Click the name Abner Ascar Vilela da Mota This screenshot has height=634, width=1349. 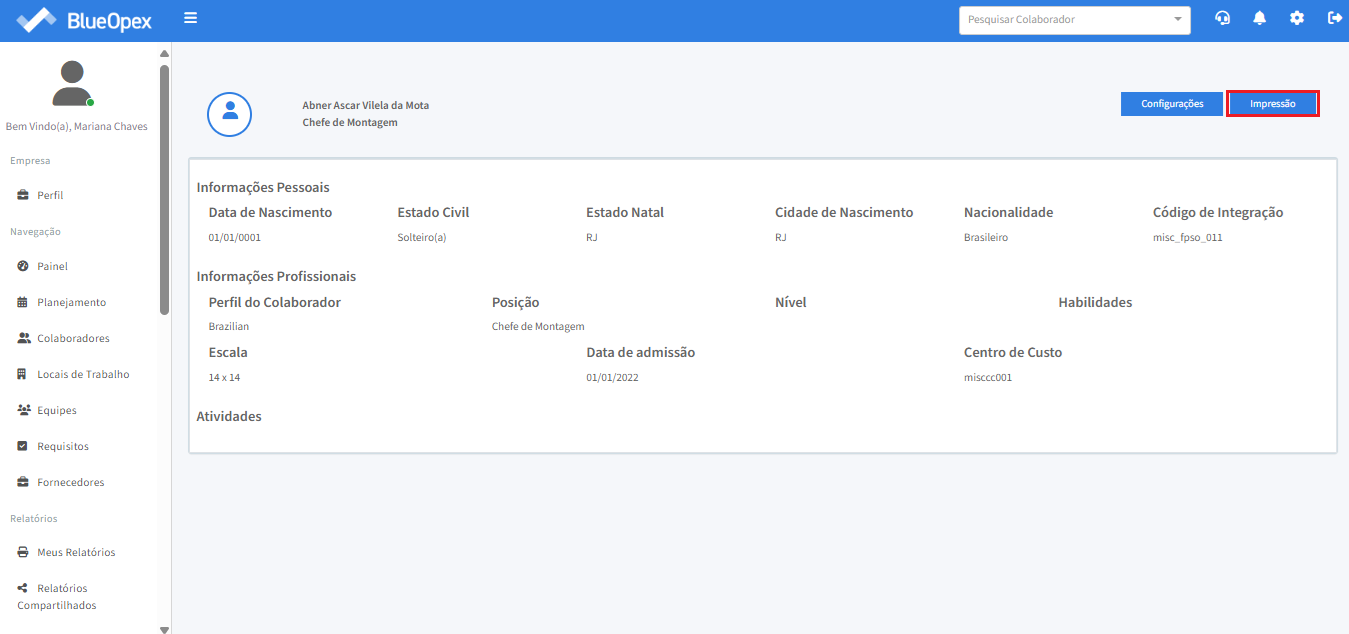[366, 105]
